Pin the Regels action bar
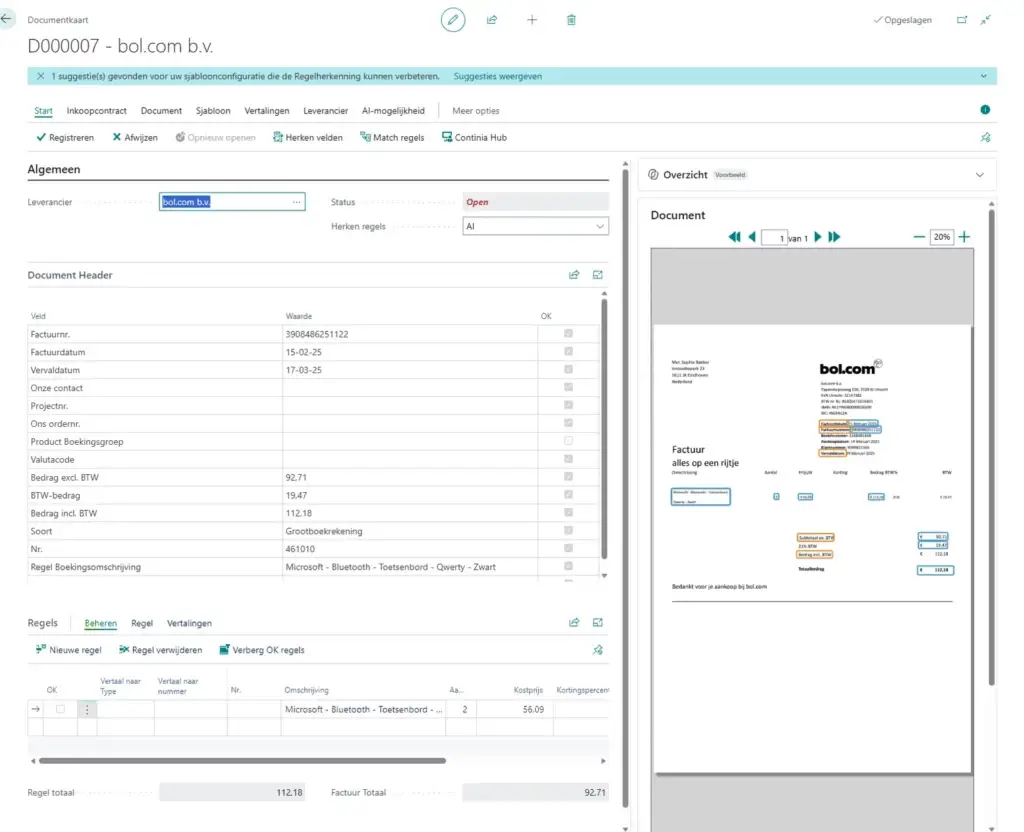This screenshot has height=832, width=1024. [598, 650]
